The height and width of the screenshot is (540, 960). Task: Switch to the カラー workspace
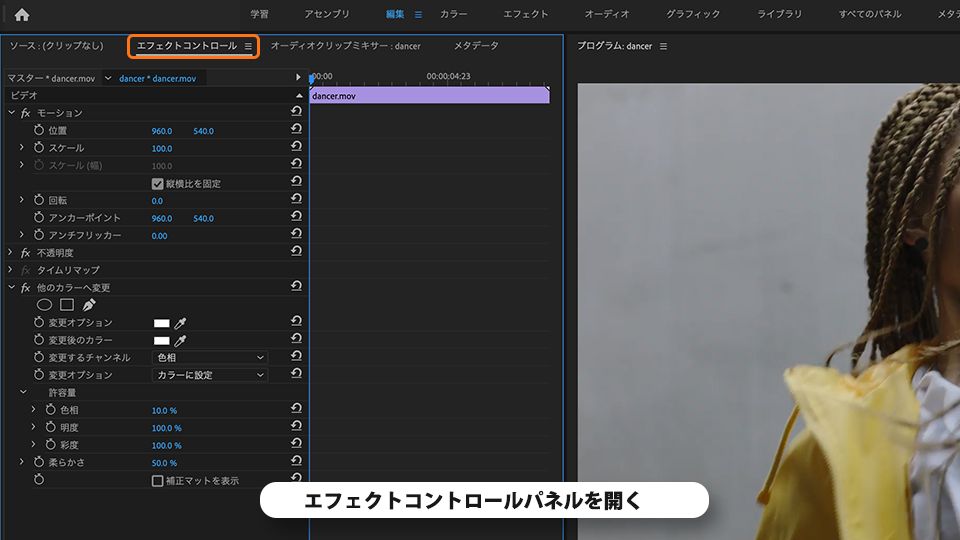pos(454,14)
